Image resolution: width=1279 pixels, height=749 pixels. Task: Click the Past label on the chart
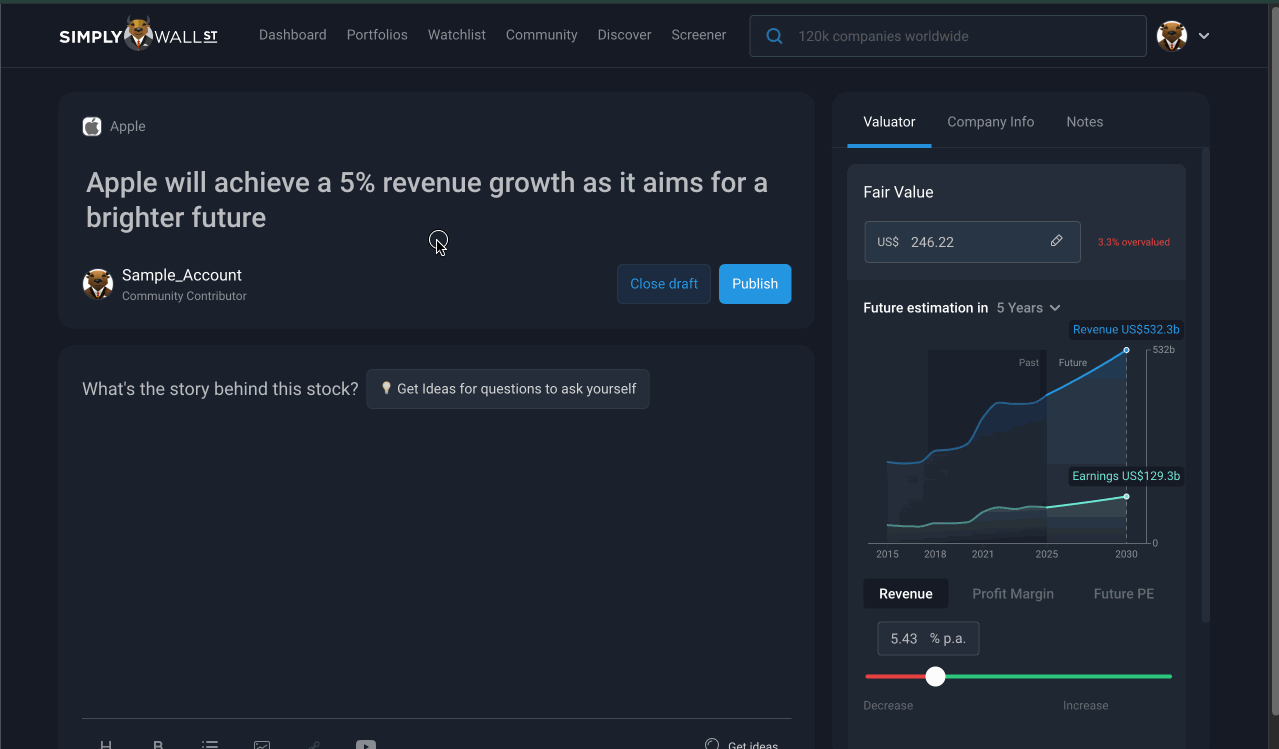tap(1029, 363)
